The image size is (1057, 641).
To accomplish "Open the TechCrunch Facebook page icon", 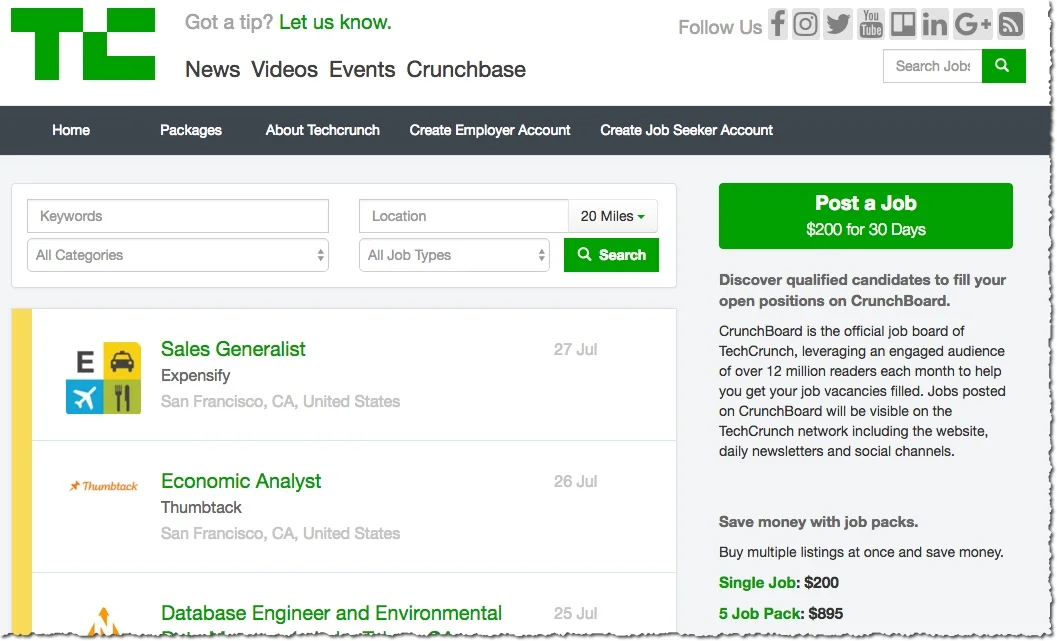I will (x=777, y=24).
